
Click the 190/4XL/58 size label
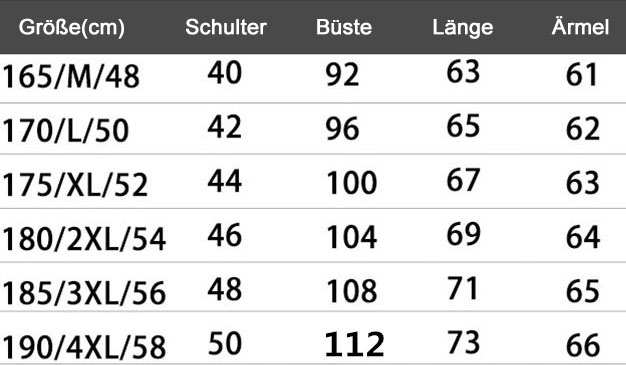tap(84, 347)
